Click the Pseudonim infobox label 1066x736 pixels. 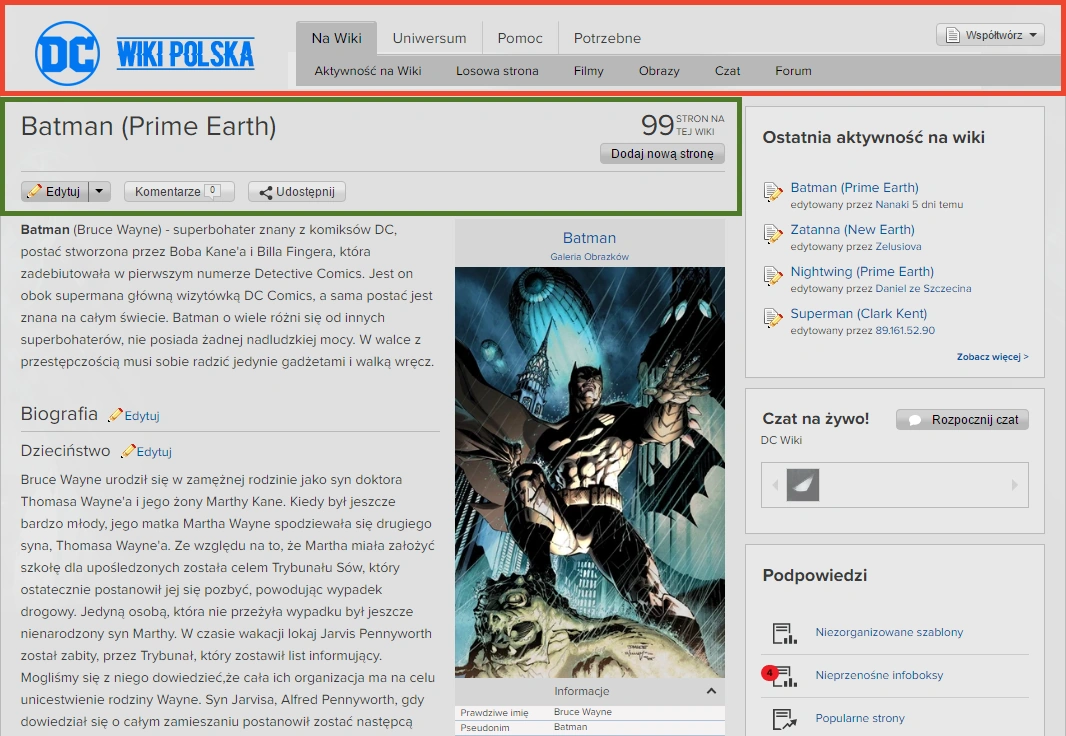485,728
